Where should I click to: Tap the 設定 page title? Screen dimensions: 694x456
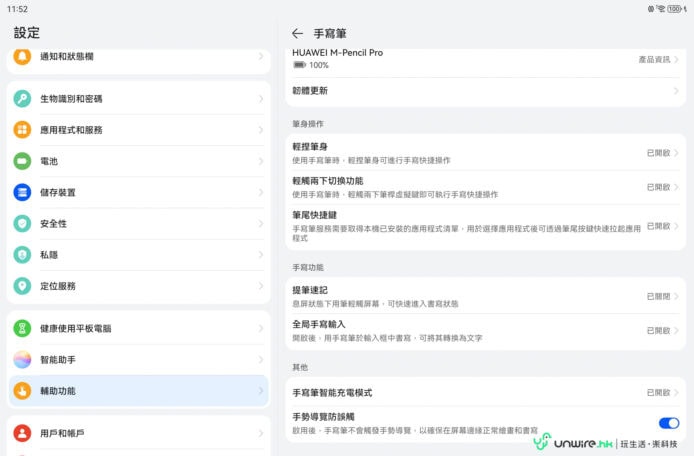tap(27, 33)
